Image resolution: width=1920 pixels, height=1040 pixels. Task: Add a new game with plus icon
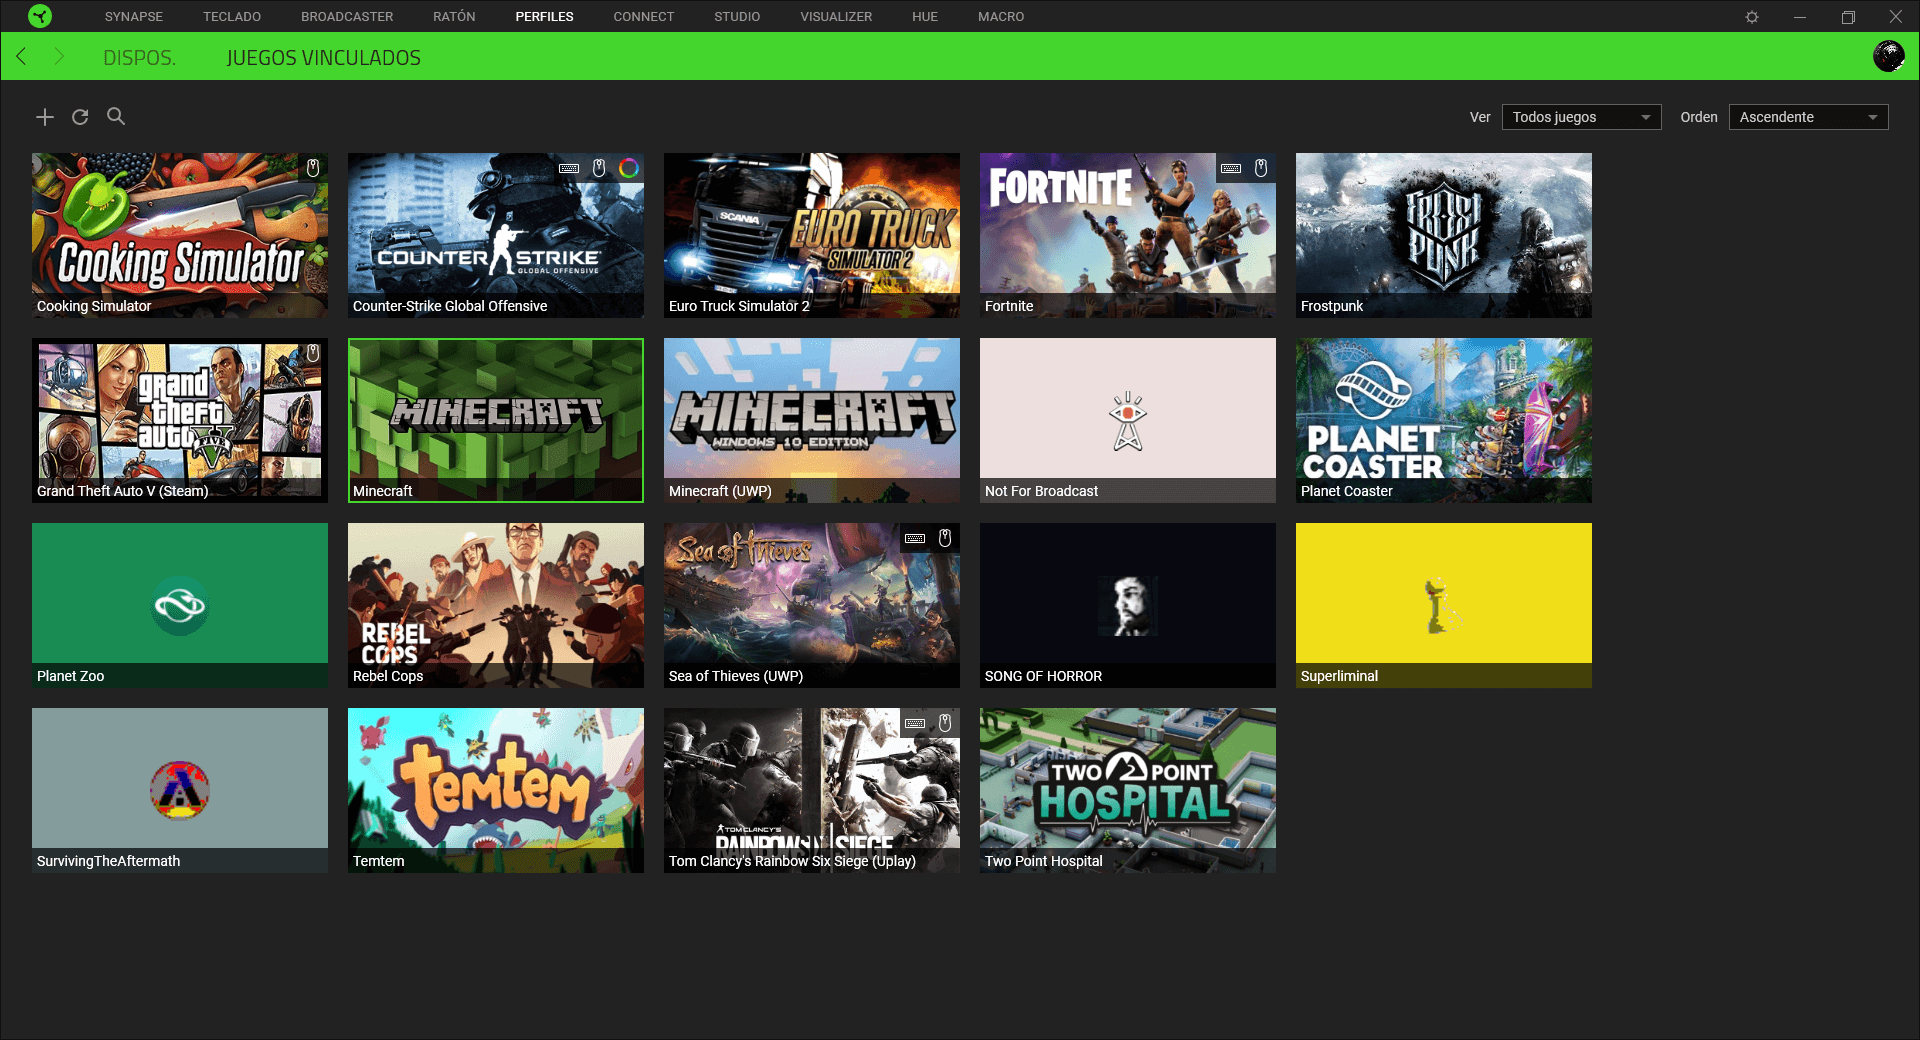pyautogui.click(x=45, y=117)
